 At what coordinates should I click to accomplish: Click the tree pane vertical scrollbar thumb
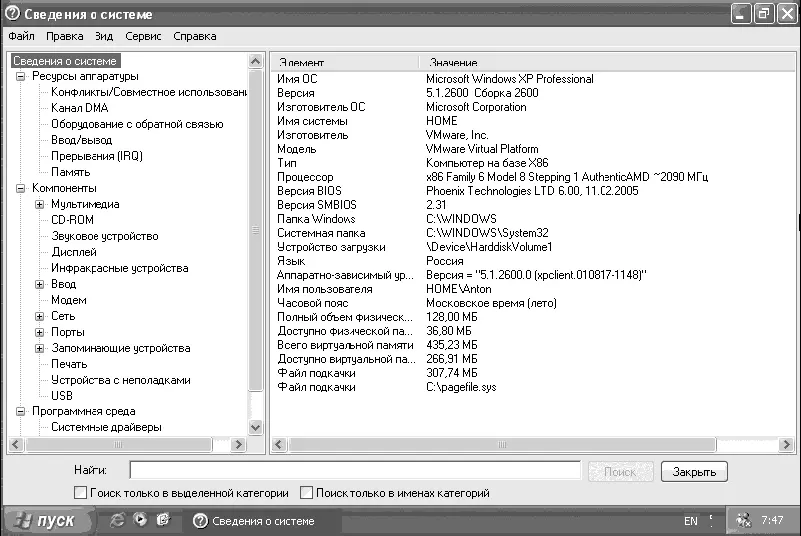tap(255, 230)
